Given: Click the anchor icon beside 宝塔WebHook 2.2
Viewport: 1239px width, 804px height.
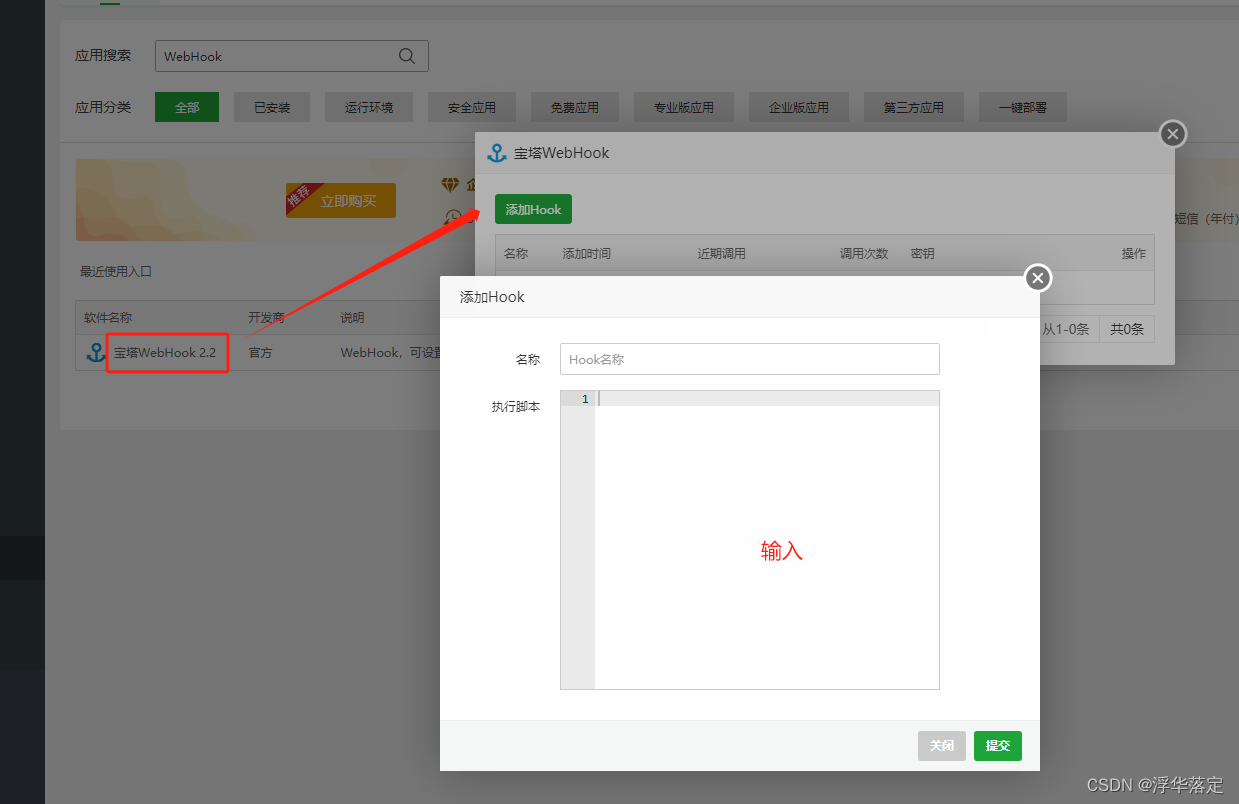Looking at the screenshot, I should coord(96,352).
